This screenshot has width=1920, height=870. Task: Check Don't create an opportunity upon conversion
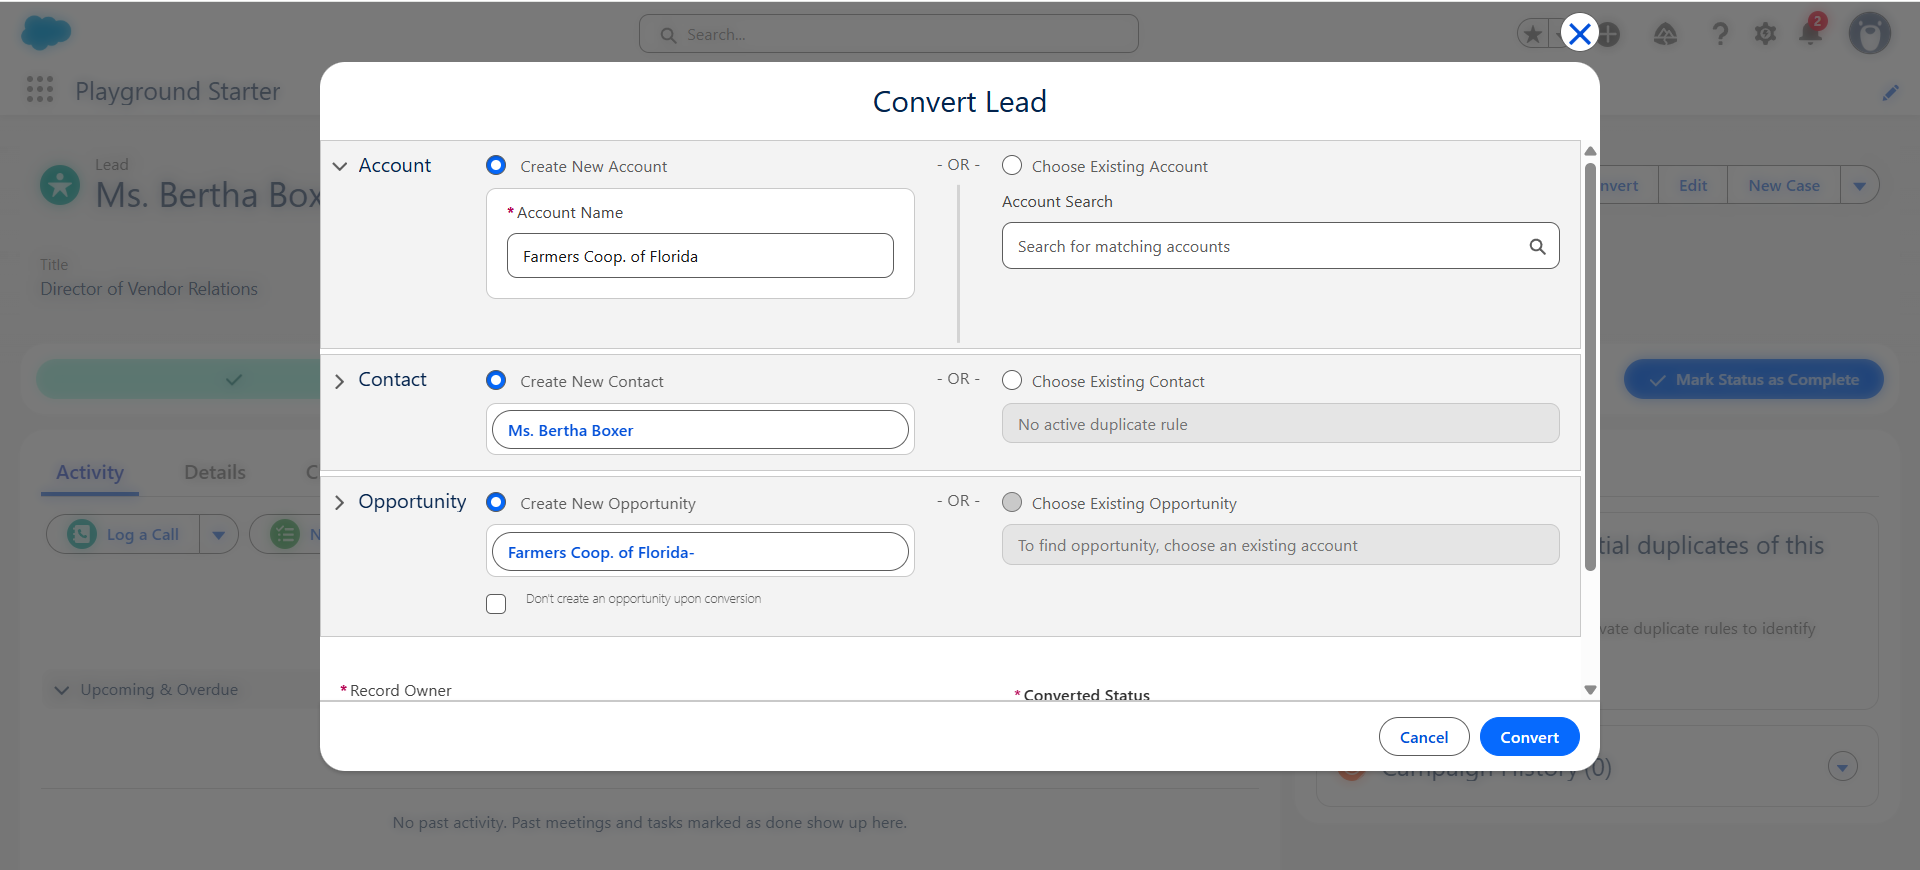point(496,604)
